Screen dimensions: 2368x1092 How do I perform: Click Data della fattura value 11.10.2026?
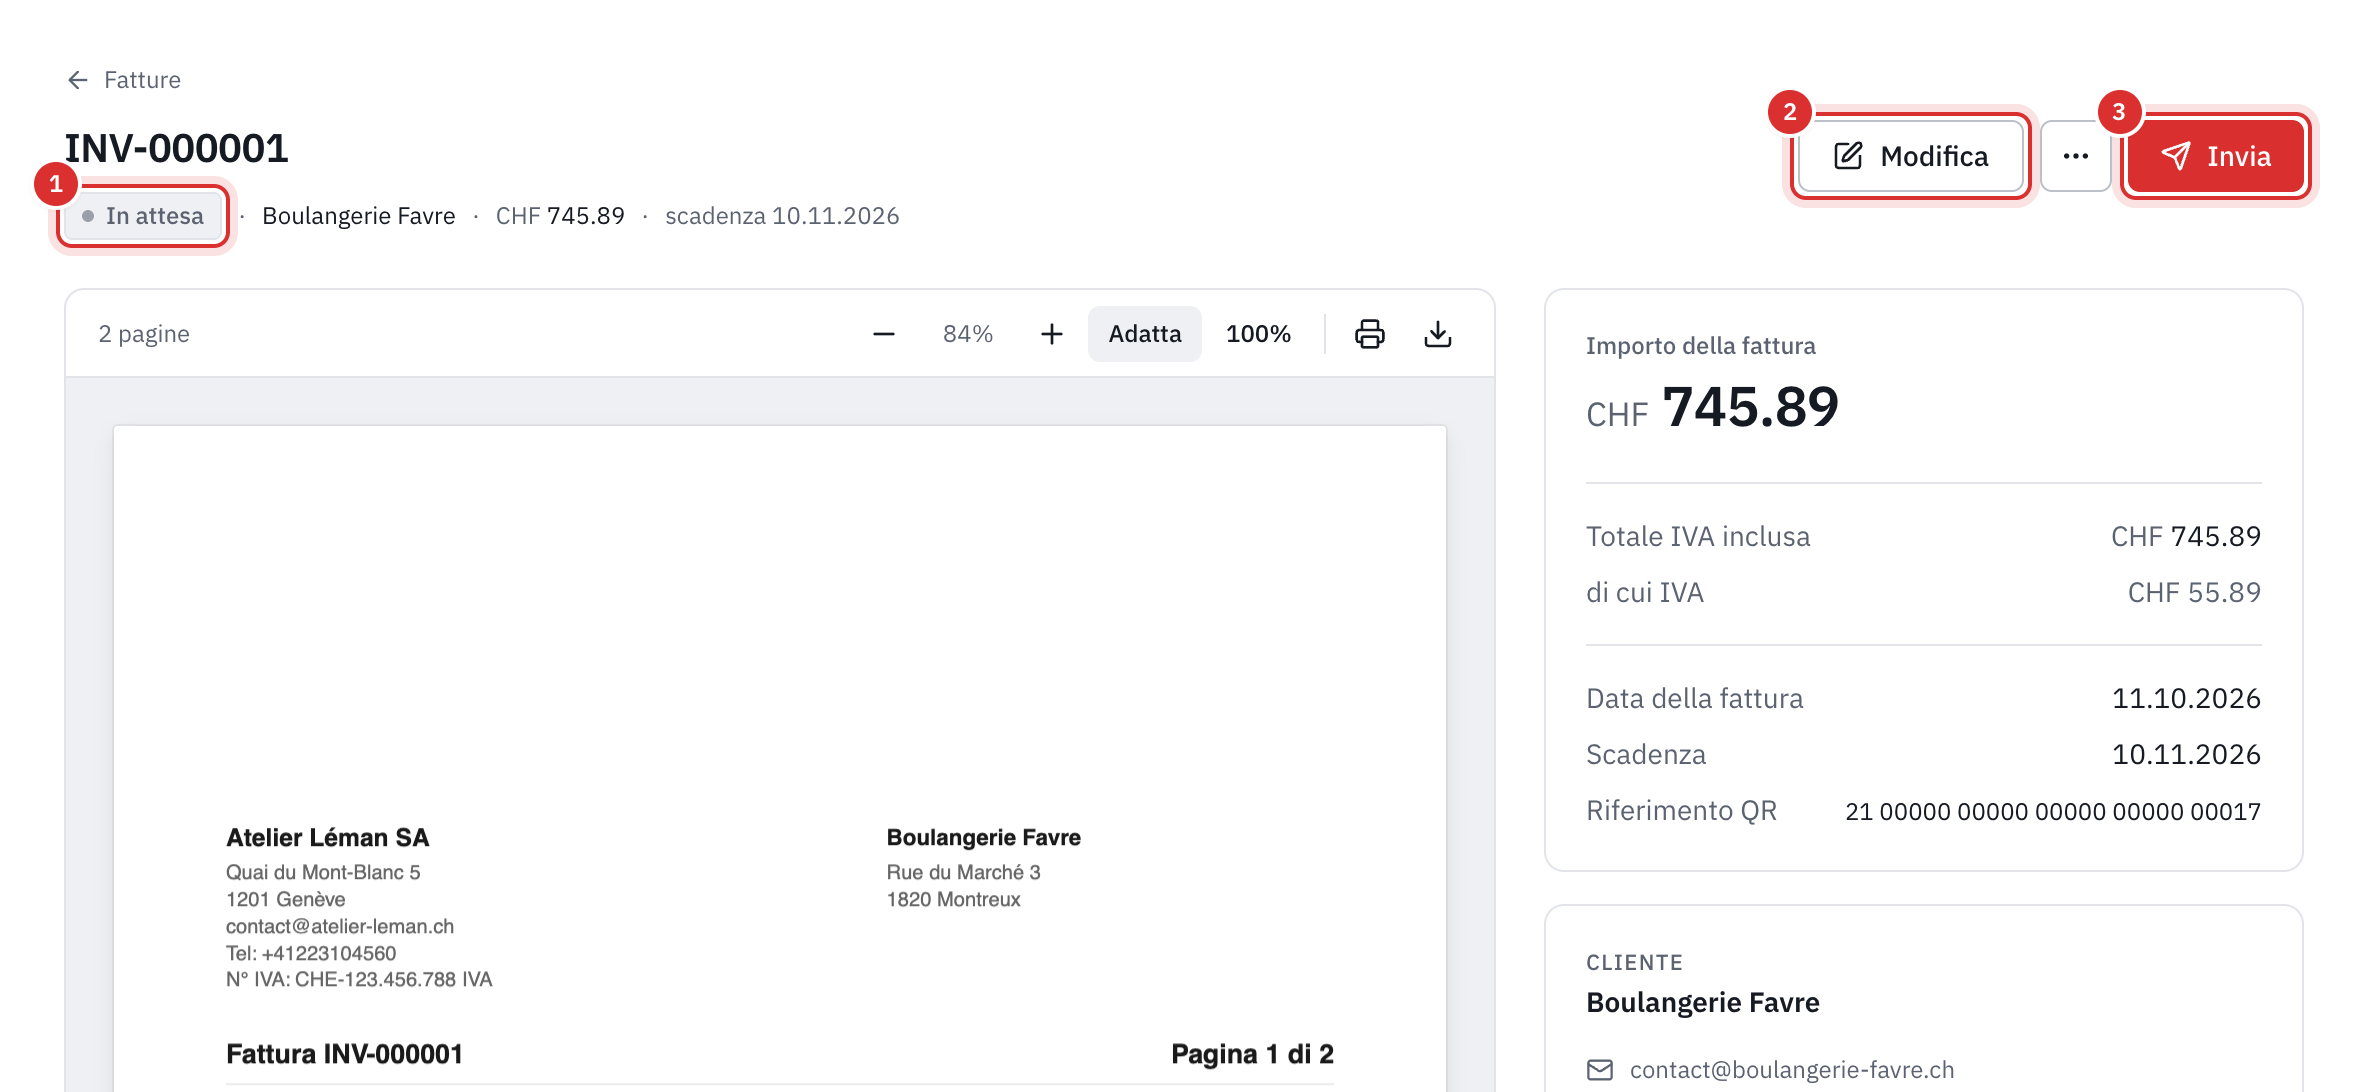(x=2186, y=699)
